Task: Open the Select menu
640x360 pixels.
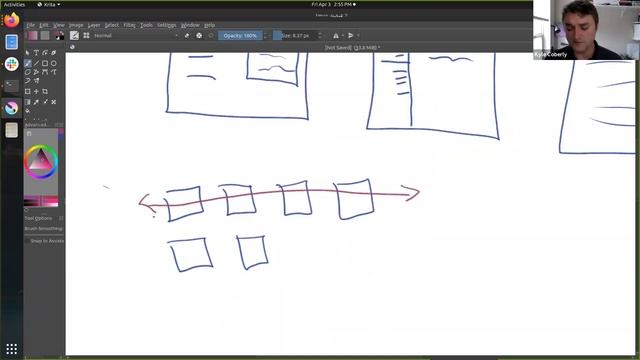Action: (111, 25)
